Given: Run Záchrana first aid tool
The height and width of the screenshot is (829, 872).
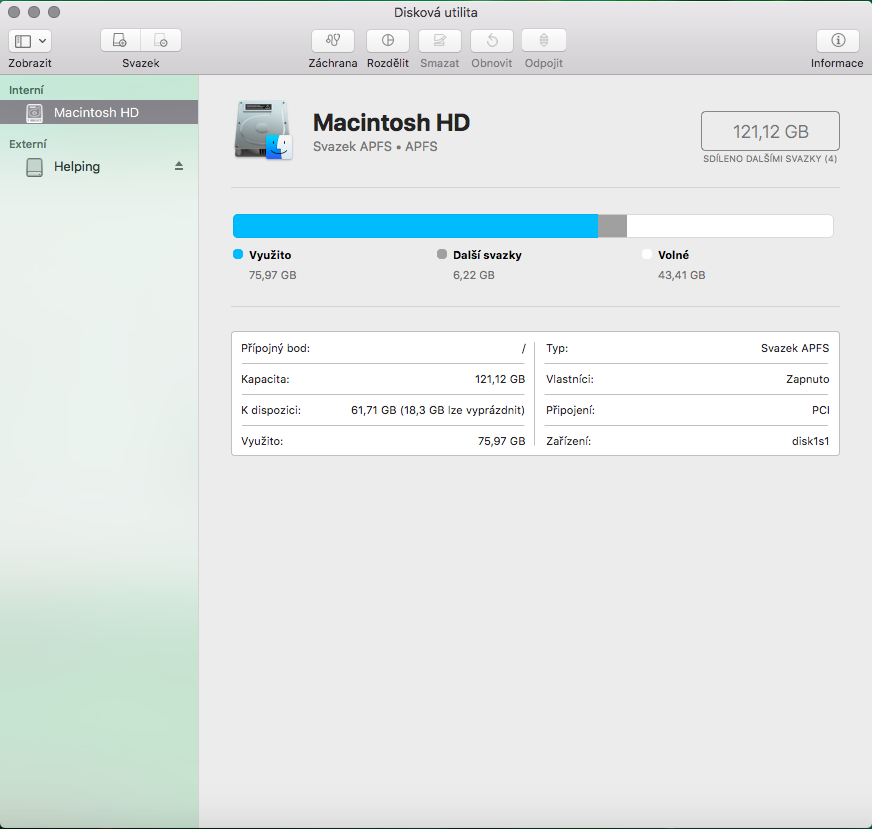Looking at the screenshot, I should coord(333,41).
